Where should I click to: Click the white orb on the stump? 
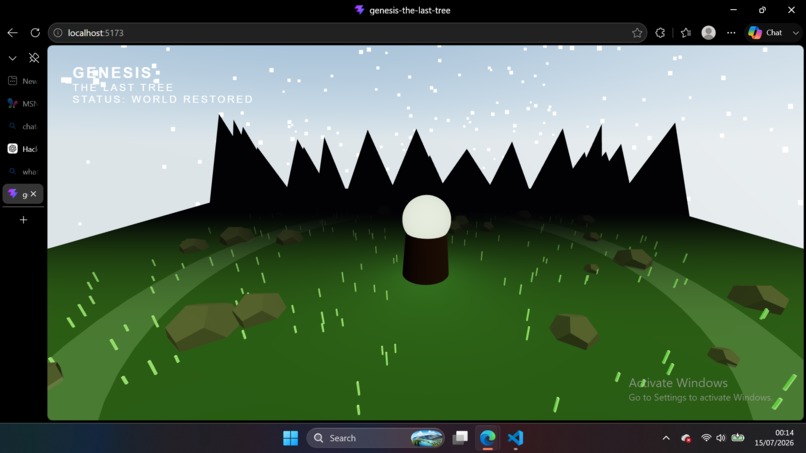426,216
